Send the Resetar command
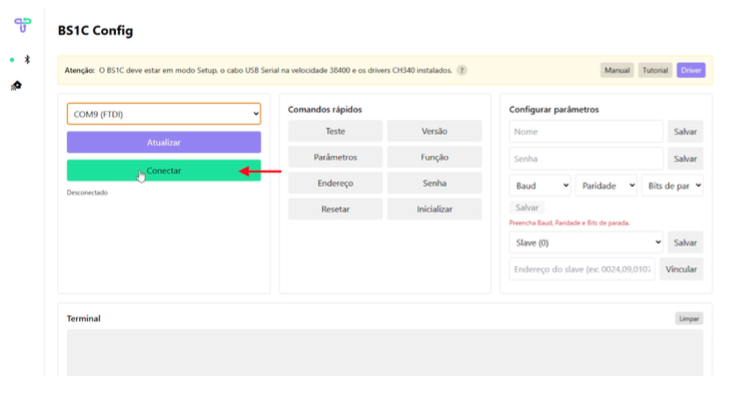This screenshot has width=729, height=406. (x=335, y=209)
